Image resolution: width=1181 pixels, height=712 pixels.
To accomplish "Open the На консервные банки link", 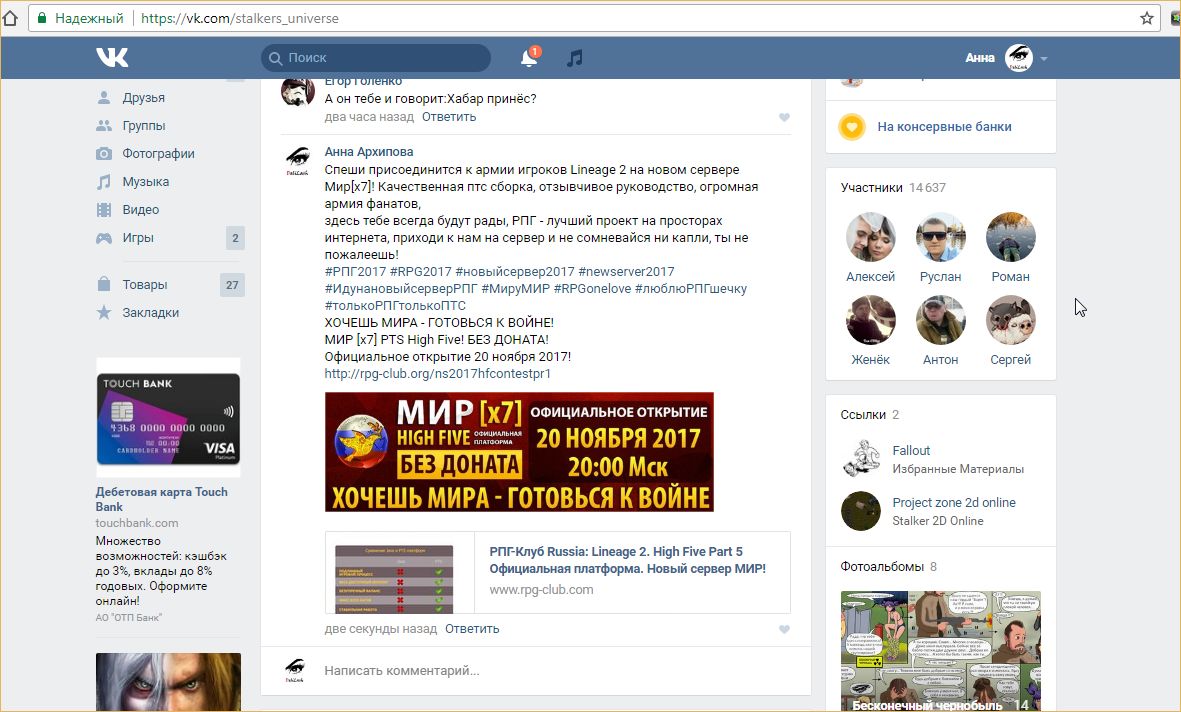I will [x=944, y=127].
